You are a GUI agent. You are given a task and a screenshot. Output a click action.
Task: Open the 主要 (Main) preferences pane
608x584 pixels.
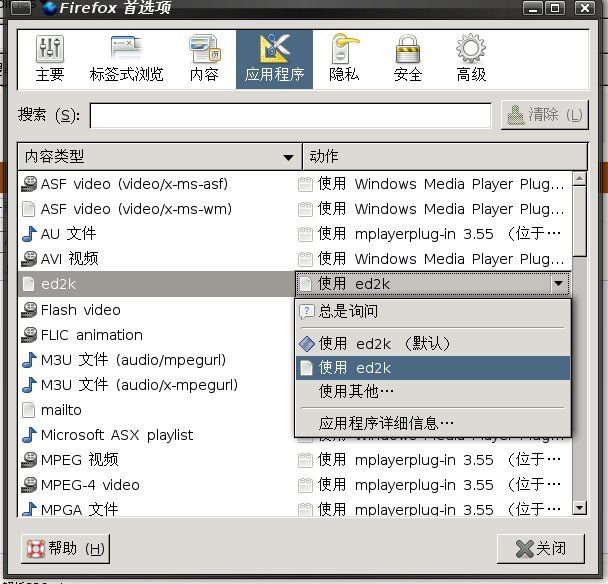coord(50,59)
